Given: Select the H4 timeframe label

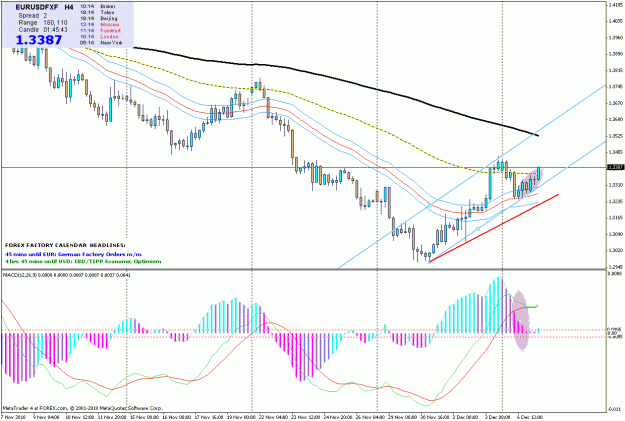Looking at the screenshot, I should pos(69,7).
